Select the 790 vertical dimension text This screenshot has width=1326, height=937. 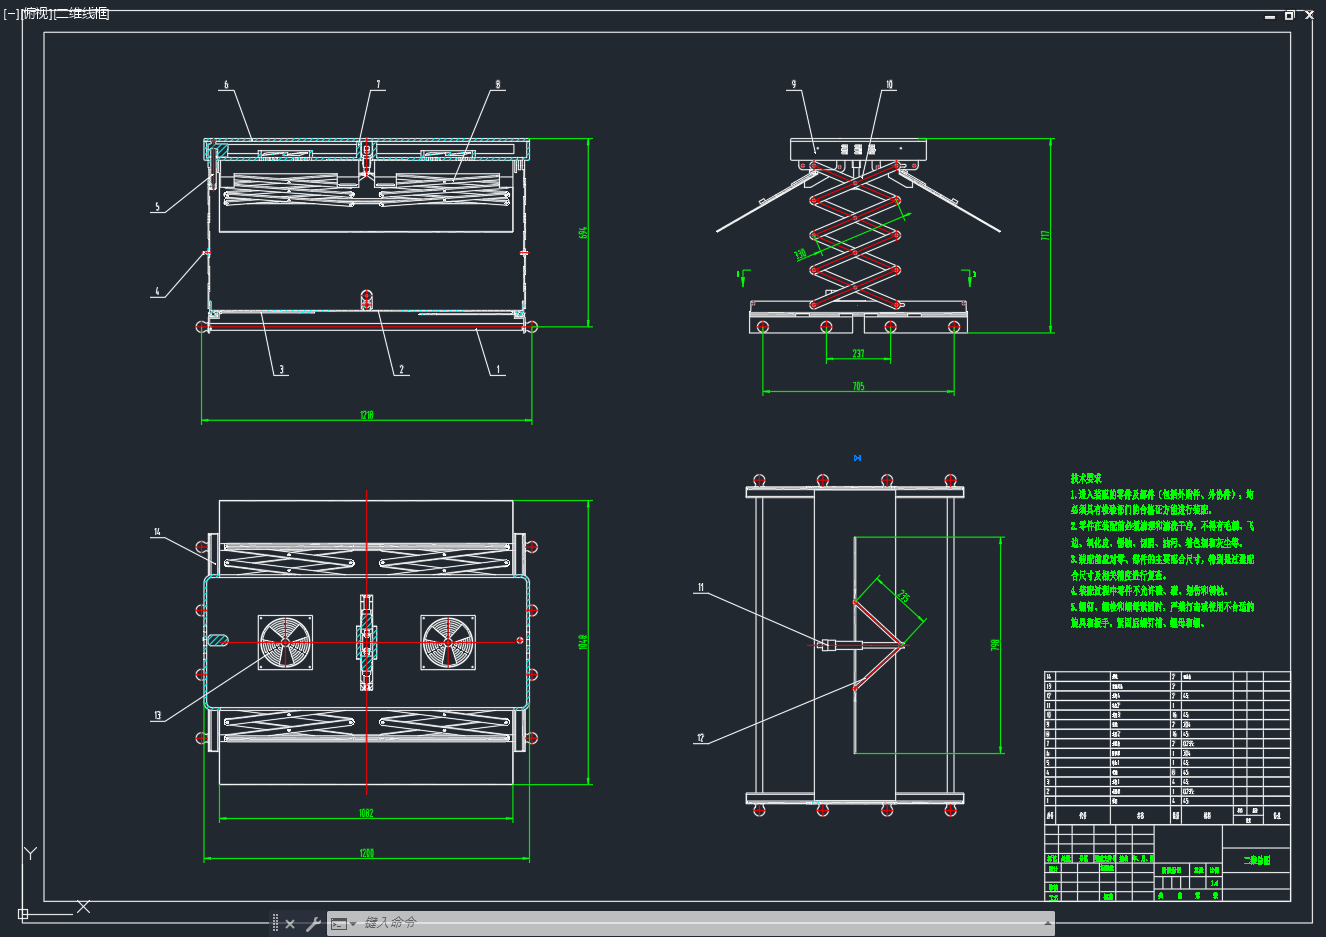pyautogui.click(x=995, y=646)
